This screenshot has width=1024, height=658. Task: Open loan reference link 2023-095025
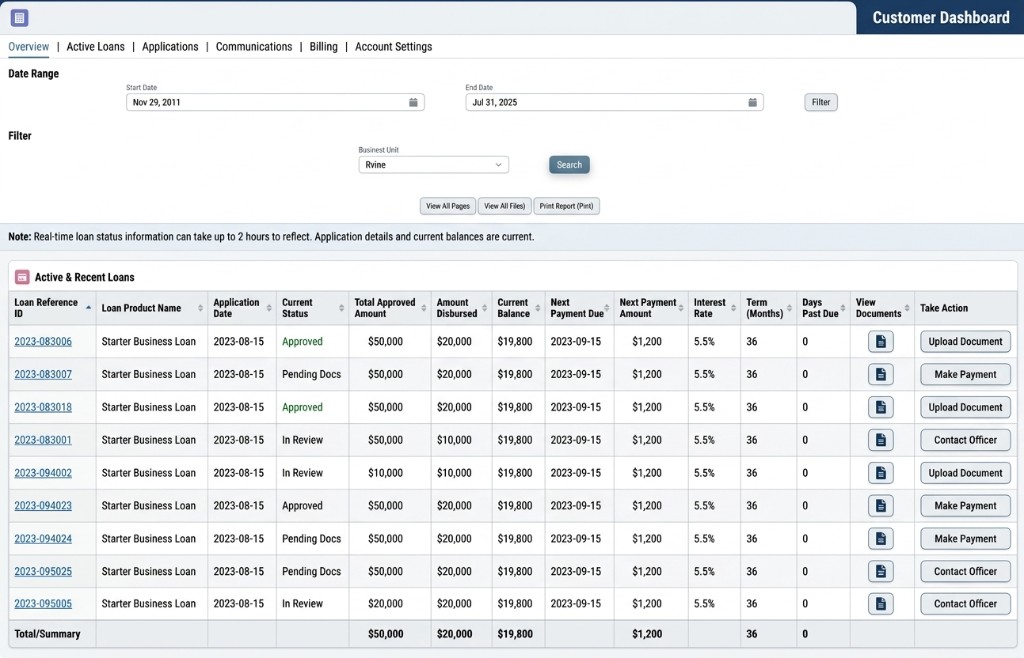[43, 571]
